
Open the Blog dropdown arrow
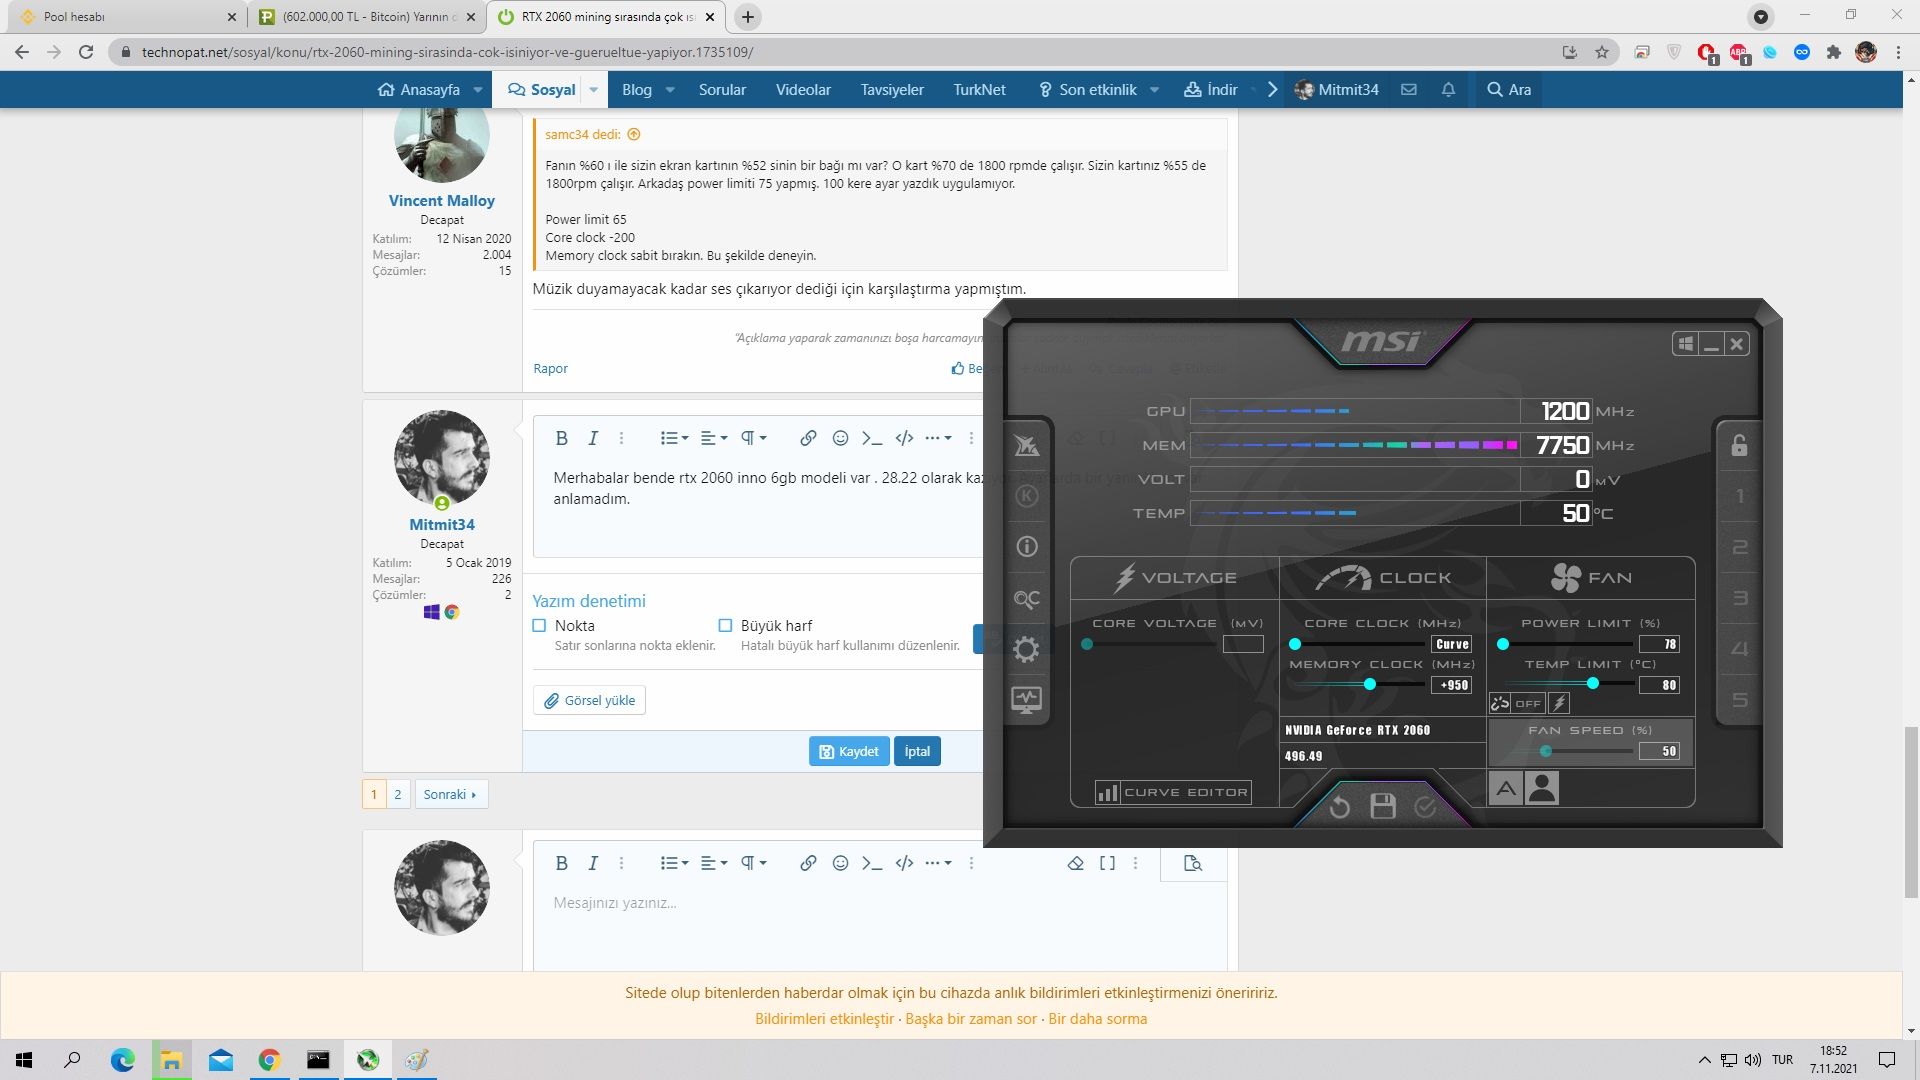point(670,90)
